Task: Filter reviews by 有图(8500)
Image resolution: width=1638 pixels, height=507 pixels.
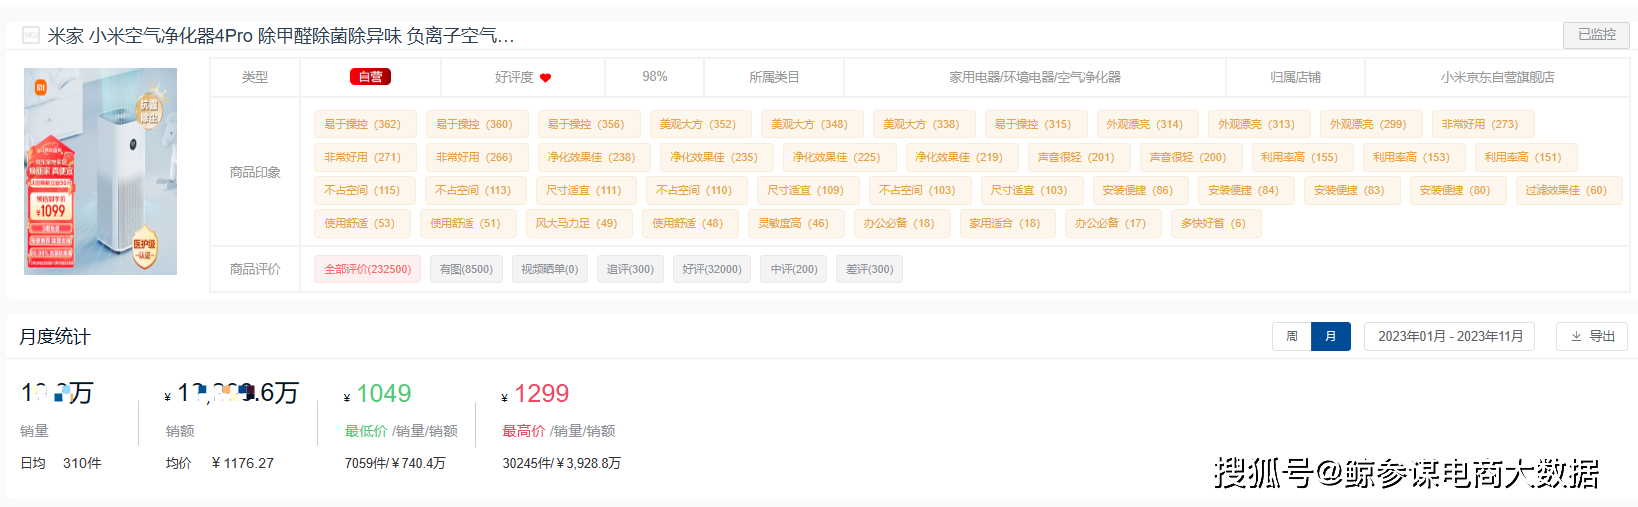Action: [466, 269]
